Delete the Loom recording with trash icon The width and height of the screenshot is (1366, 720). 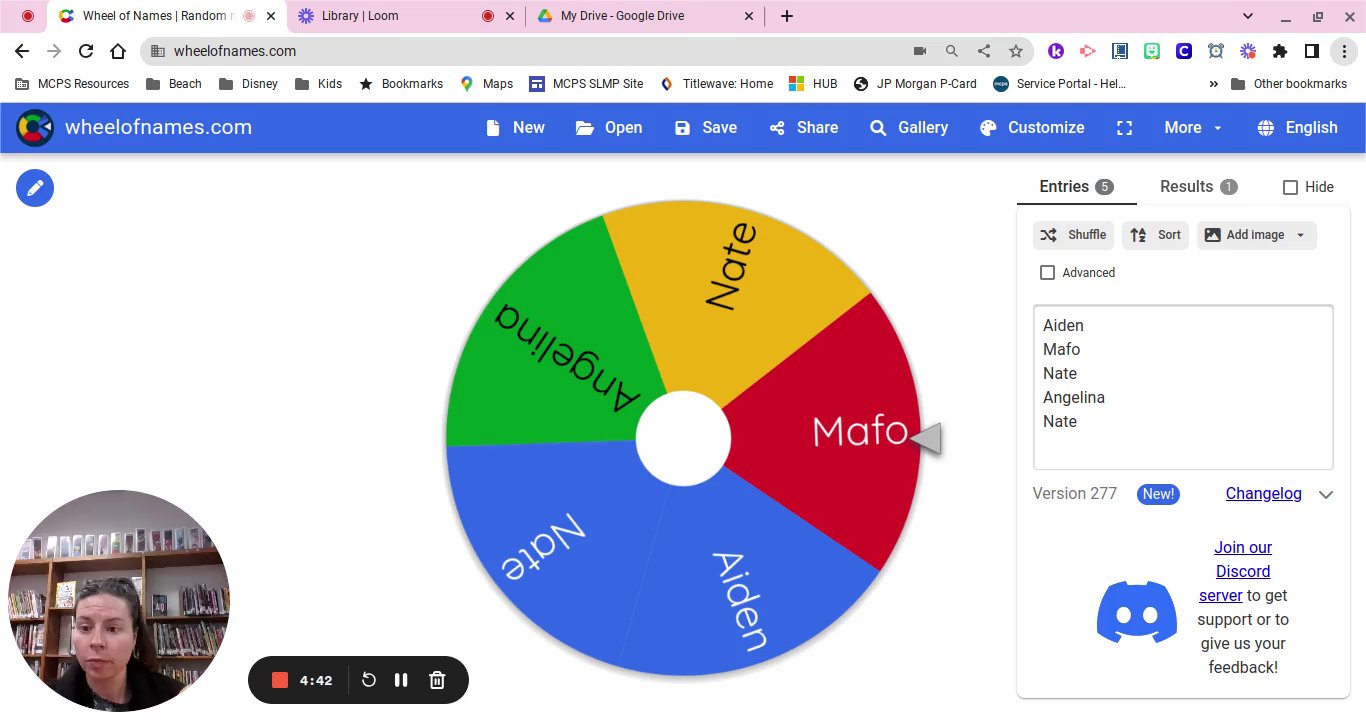click(437, 680)
